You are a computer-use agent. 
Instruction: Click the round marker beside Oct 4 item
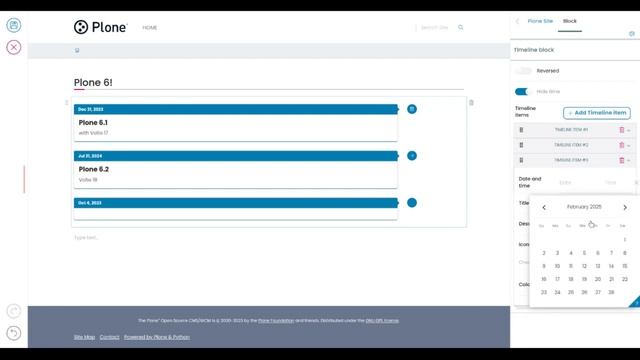[x=412, y=202]
